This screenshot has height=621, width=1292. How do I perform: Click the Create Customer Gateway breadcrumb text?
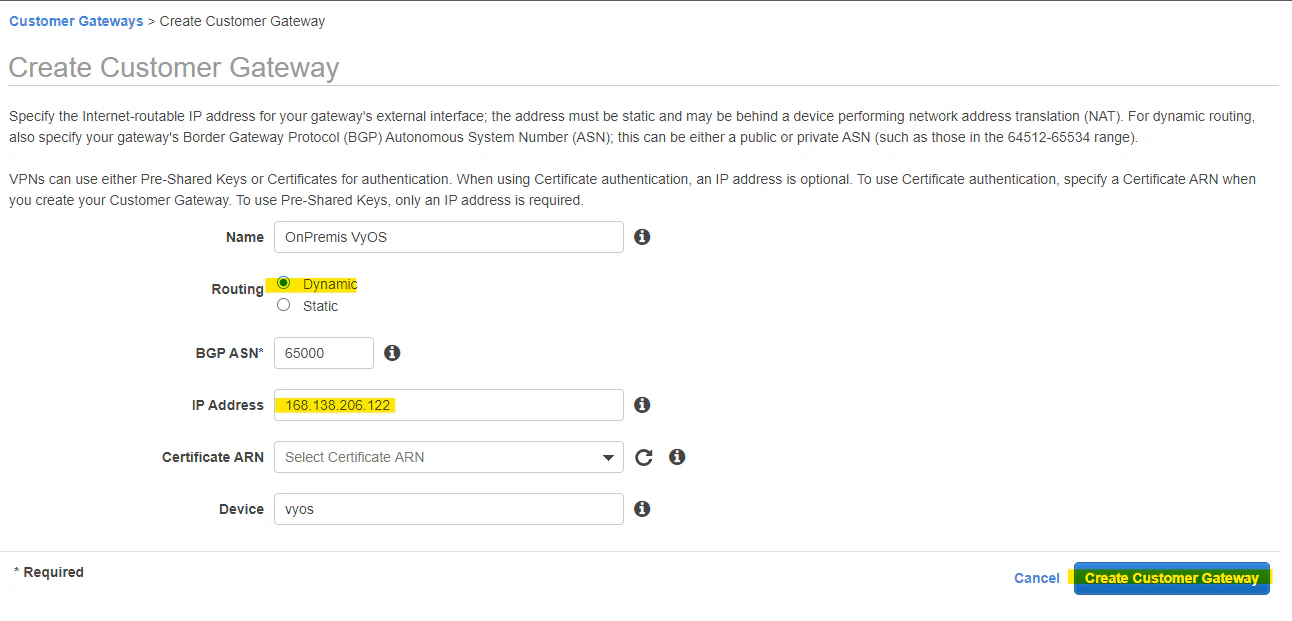click(x=242, y=21)
